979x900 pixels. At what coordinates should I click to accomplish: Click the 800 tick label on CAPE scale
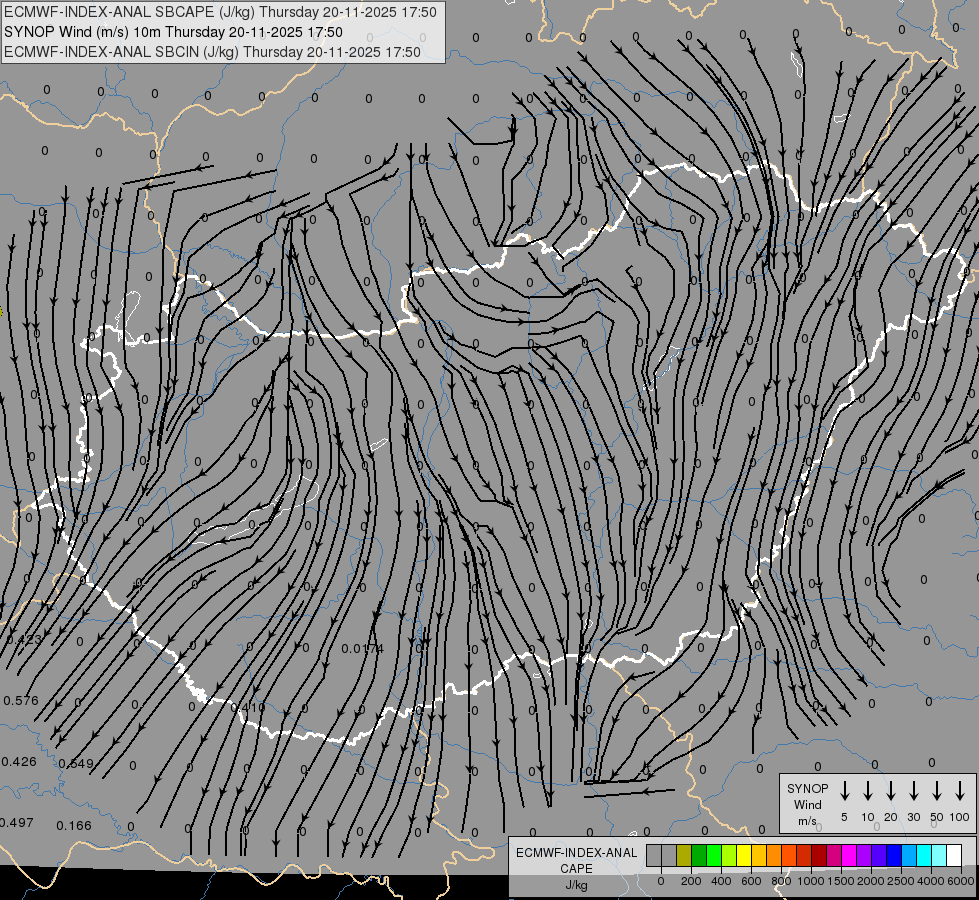781,881
